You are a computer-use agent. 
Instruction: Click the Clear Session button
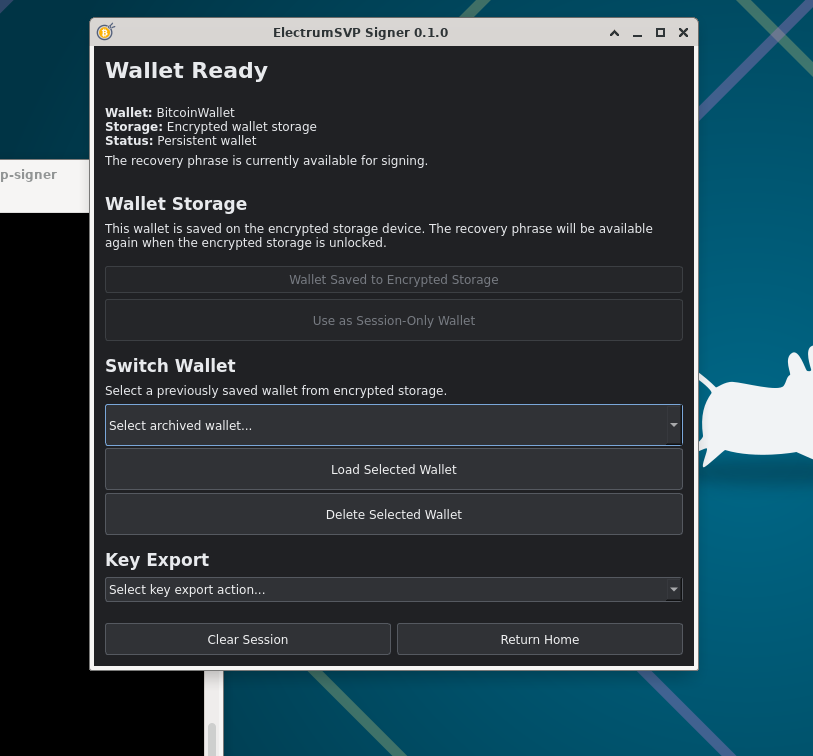pyautogui.click(x=248, y=639)
